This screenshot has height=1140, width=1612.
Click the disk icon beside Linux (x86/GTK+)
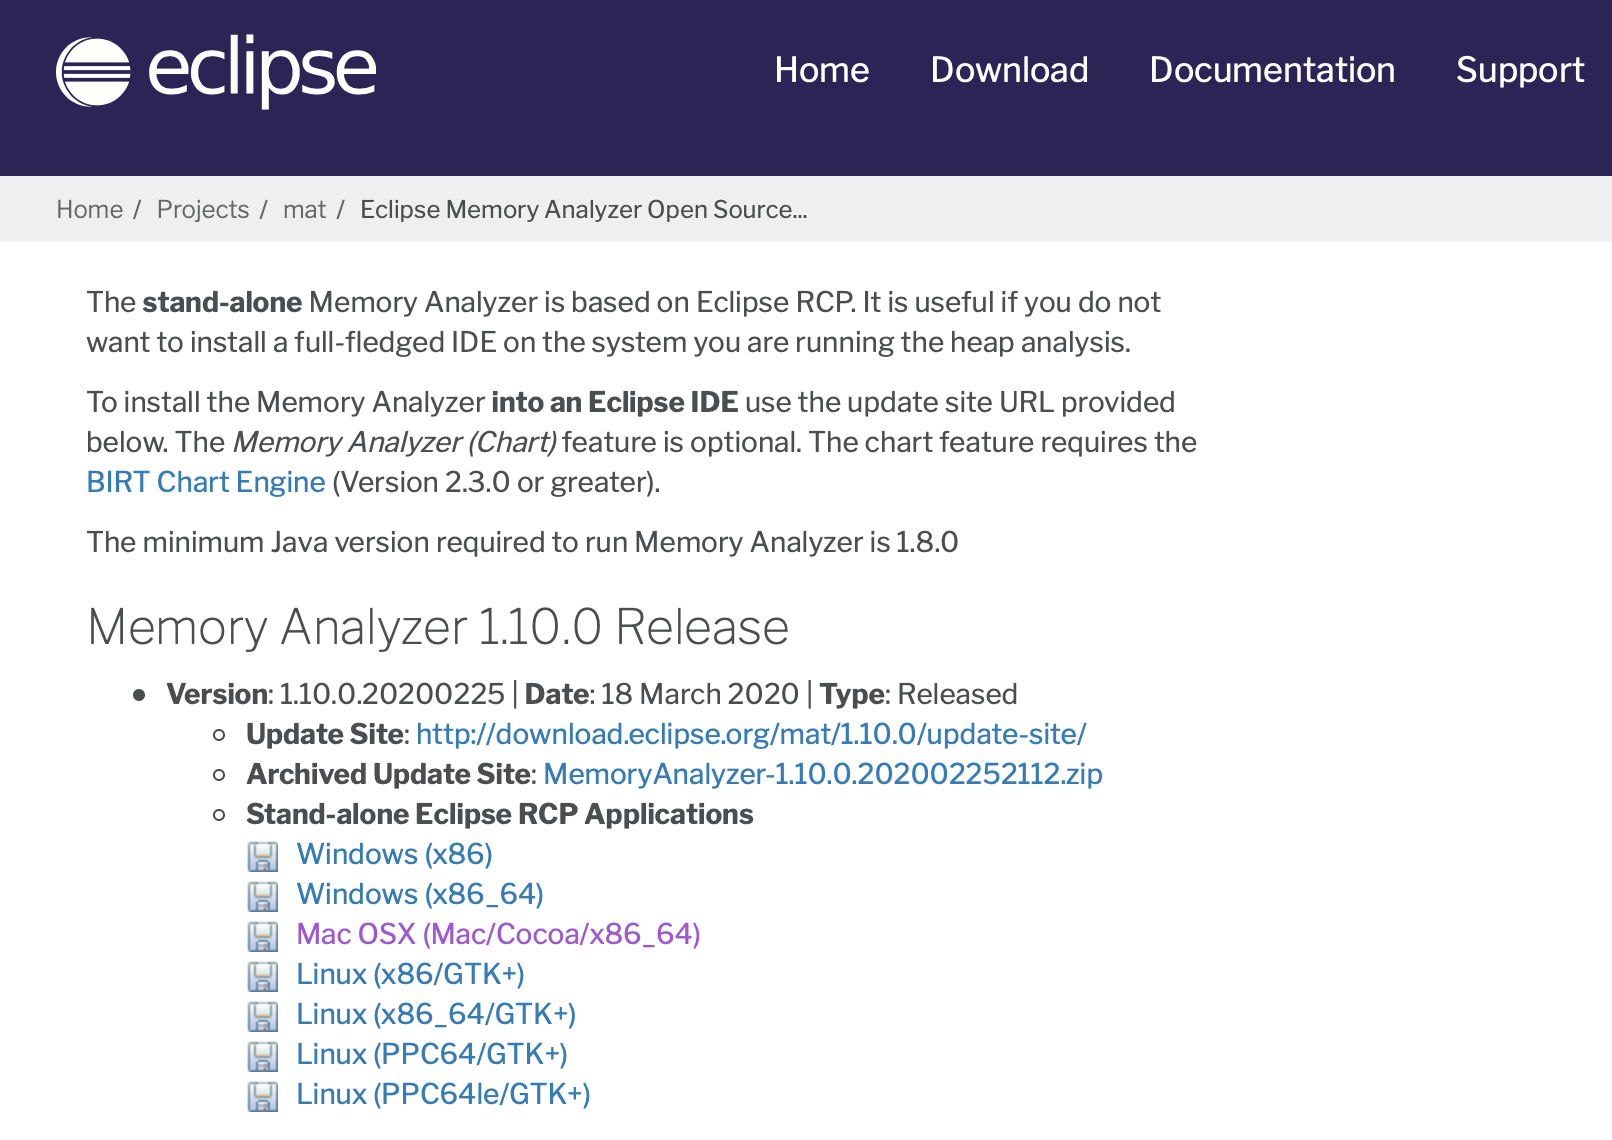pyautogui.click(x=263, y=976)
